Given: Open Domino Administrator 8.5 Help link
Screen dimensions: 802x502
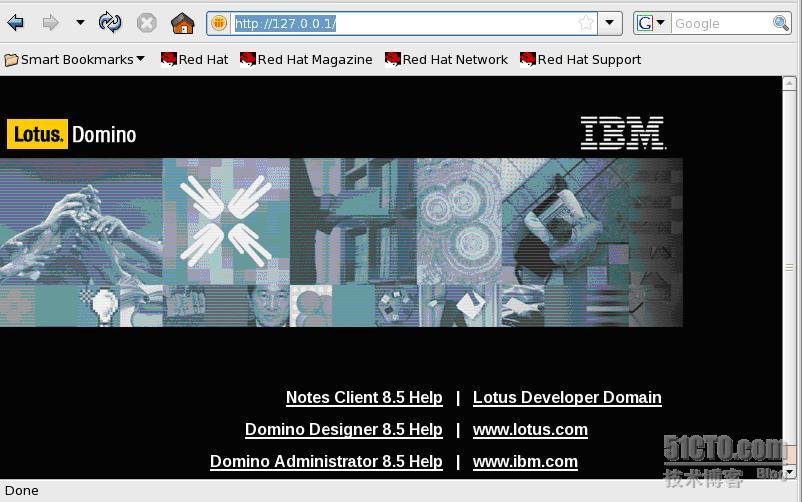Looking at the screenshot, I should tap(326, 462).
